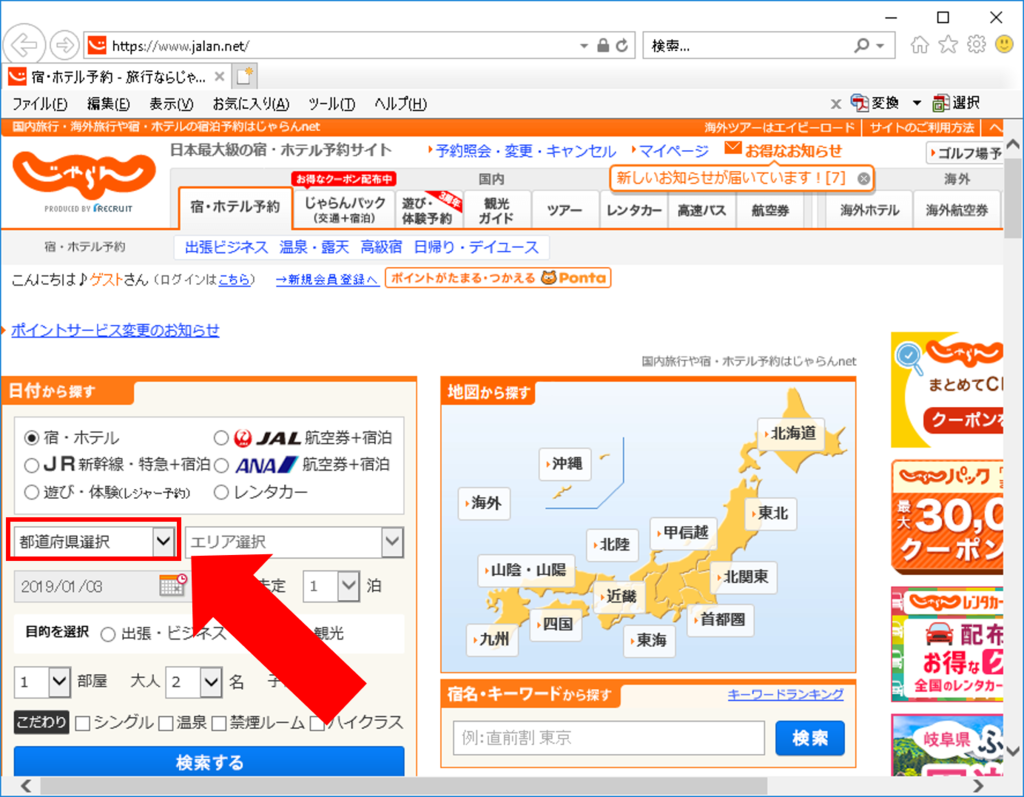Open ポイントサービス変更のお知らせ link
Viewport: 1024px width, 797px height.
115,331
